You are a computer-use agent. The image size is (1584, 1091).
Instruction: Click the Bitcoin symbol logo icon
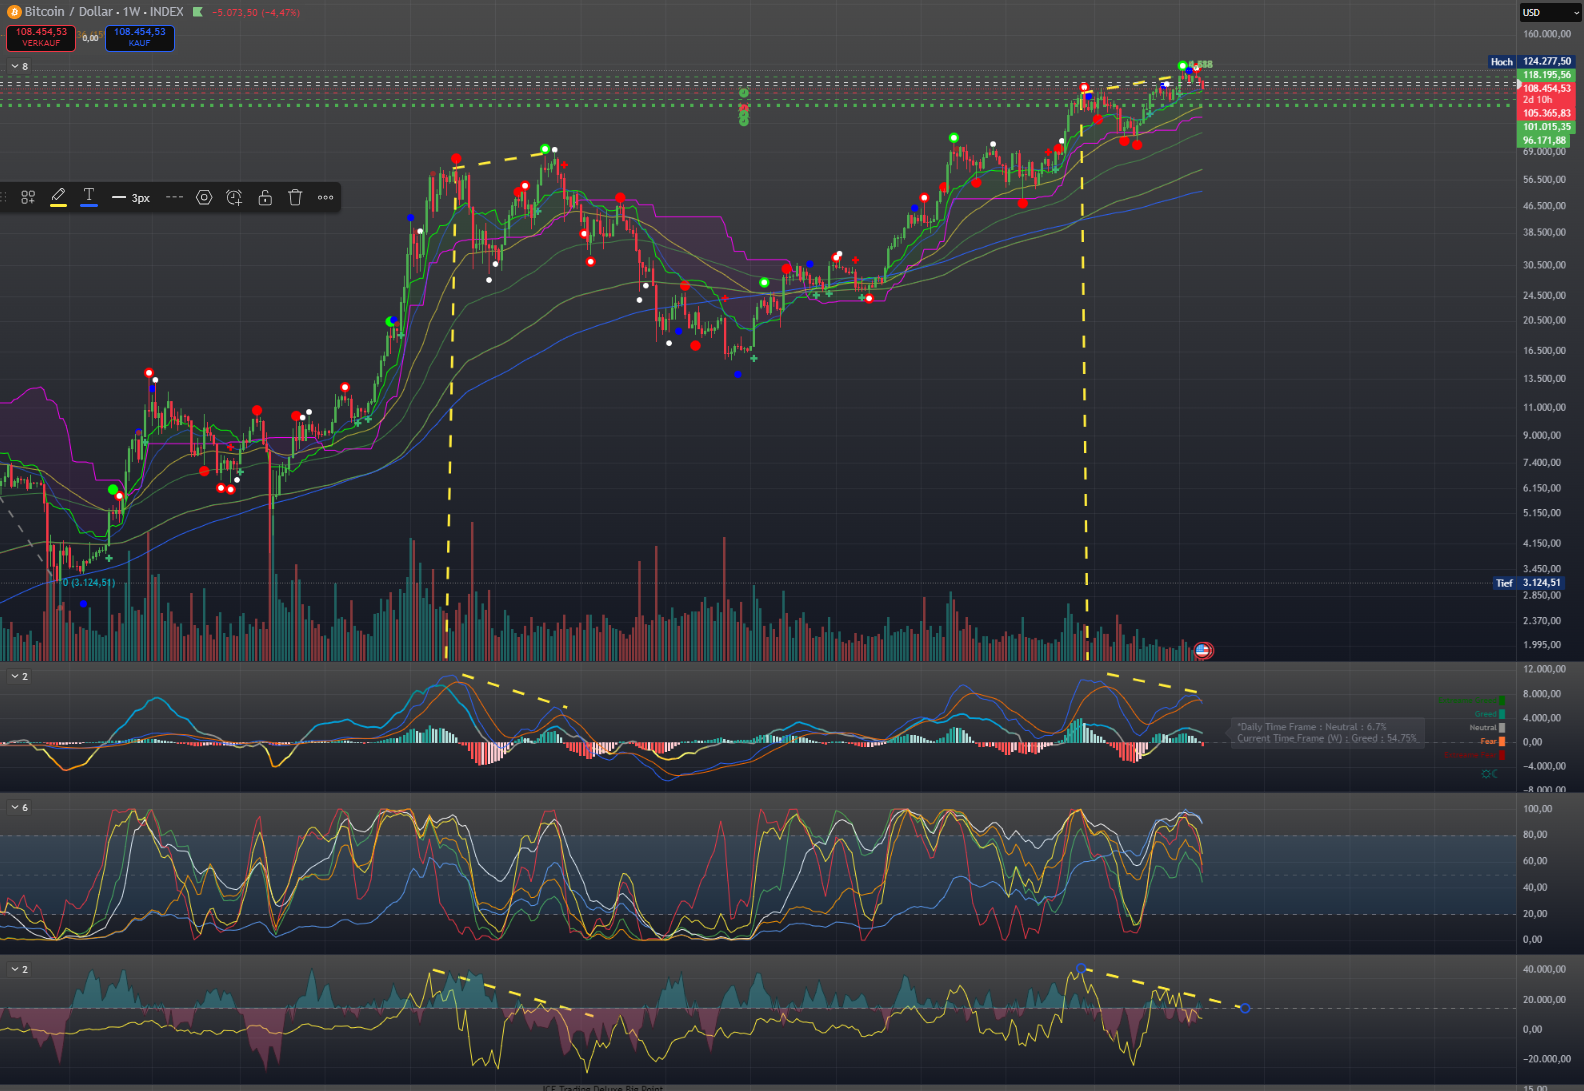(x=14, y=12)
